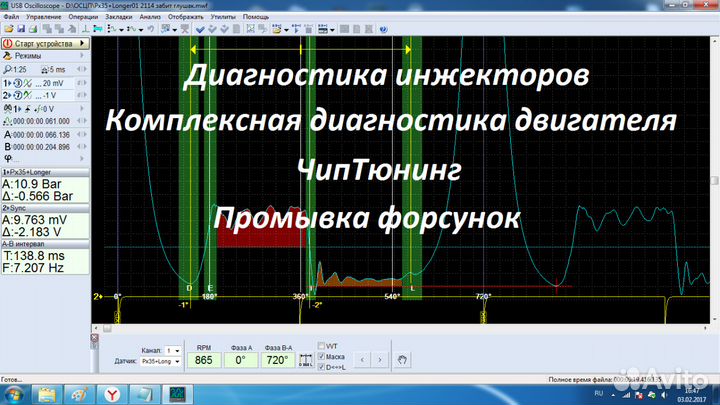Open trigger settings row showing 0 V

pos(45,109)
